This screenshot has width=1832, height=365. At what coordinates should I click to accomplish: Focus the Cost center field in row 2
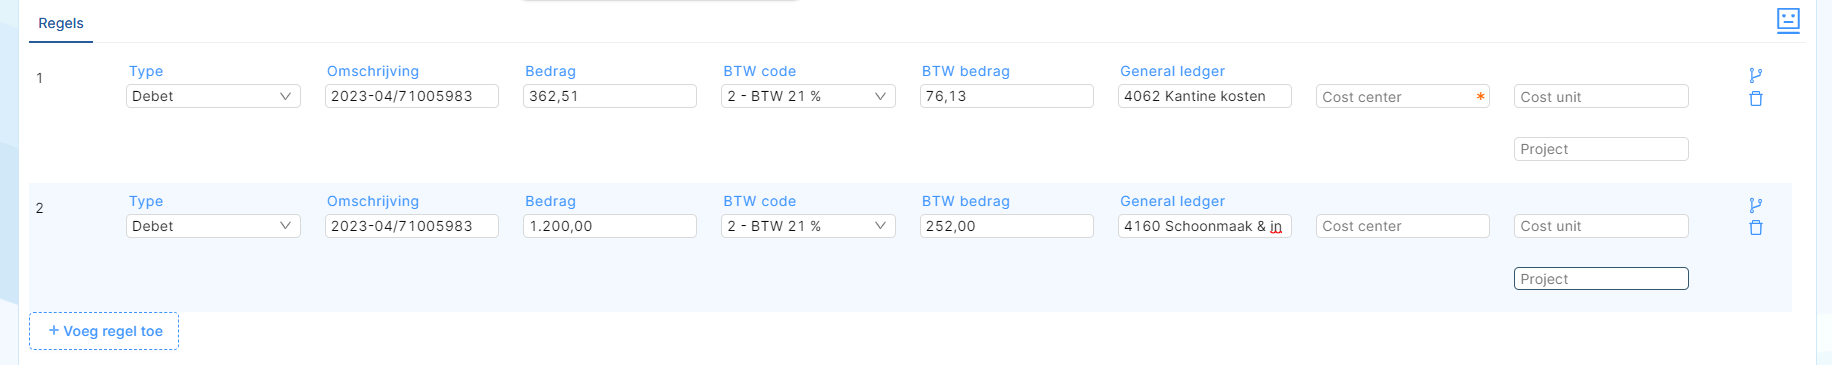1403,226
